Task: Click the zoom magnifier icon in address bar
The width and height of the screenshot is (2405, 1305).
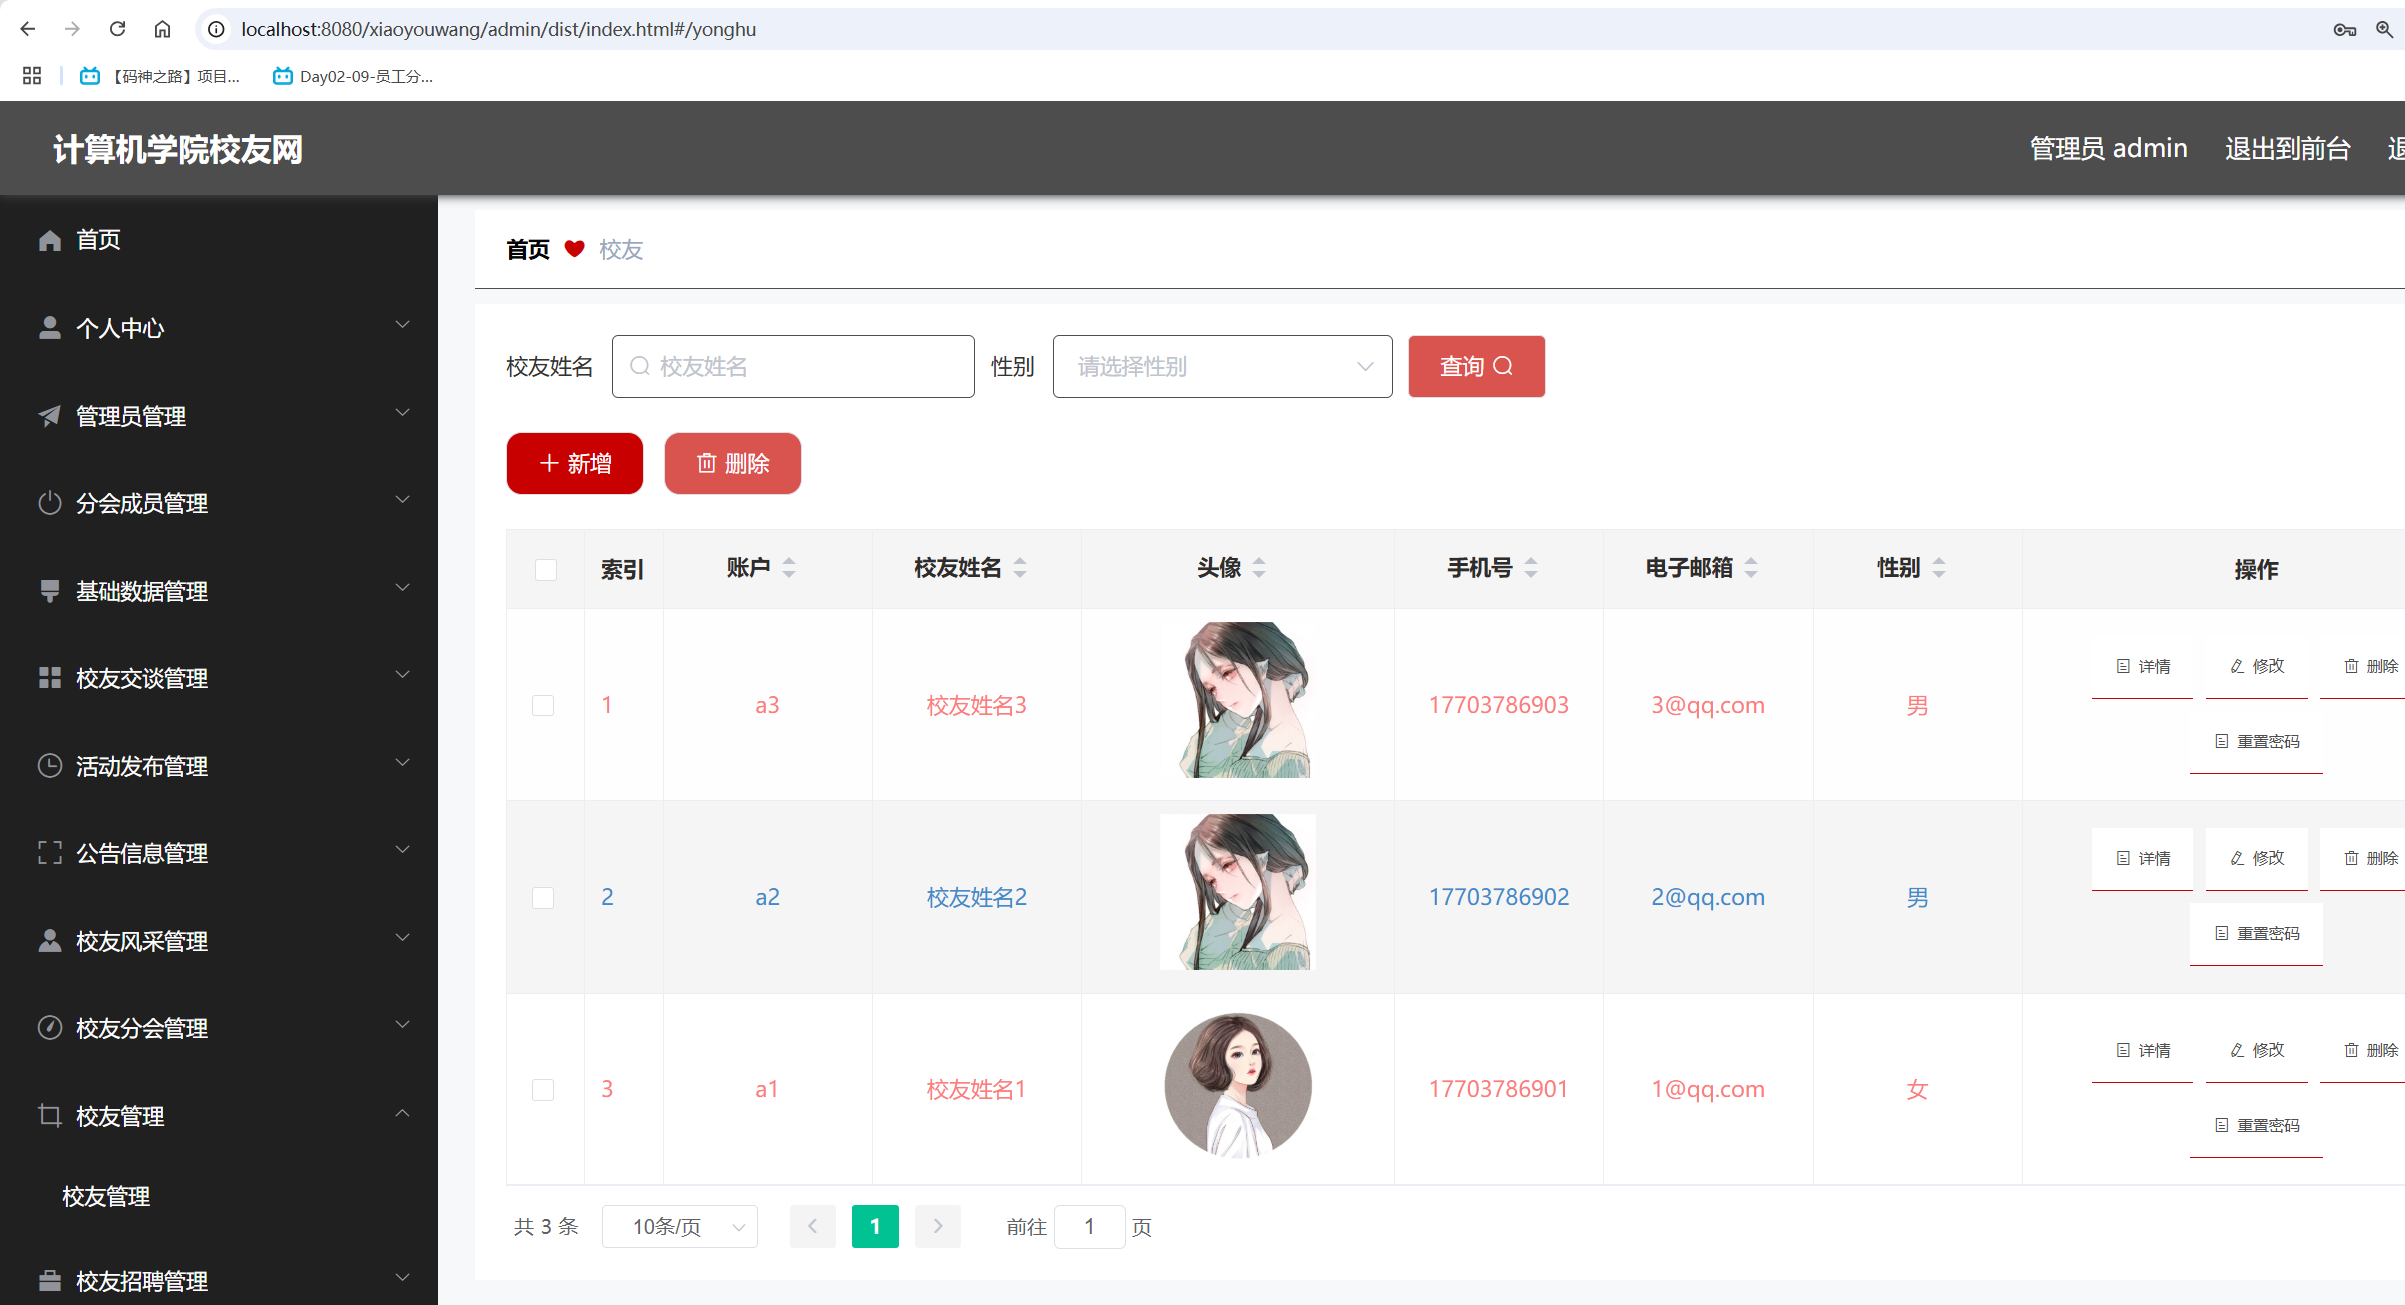Action: click(2385, 30)
